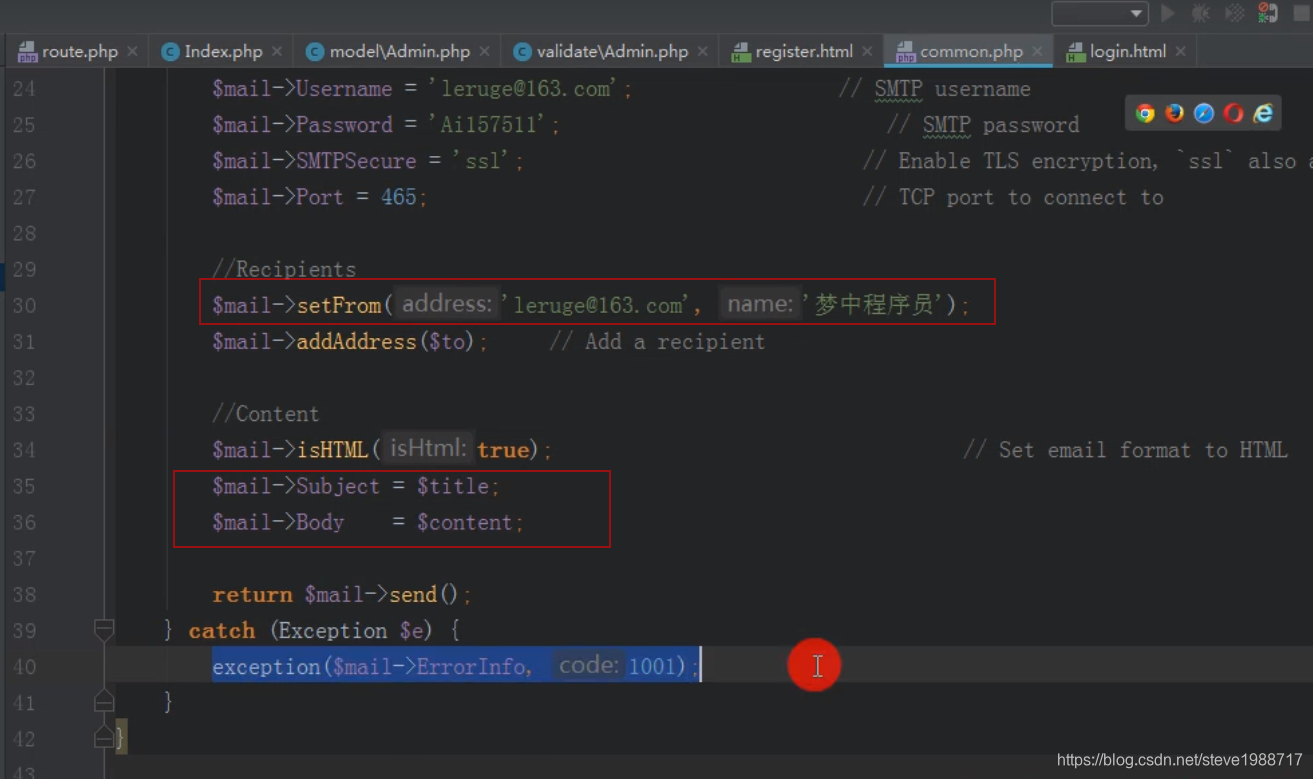Click the 'true' keyword on line 34

502,450
